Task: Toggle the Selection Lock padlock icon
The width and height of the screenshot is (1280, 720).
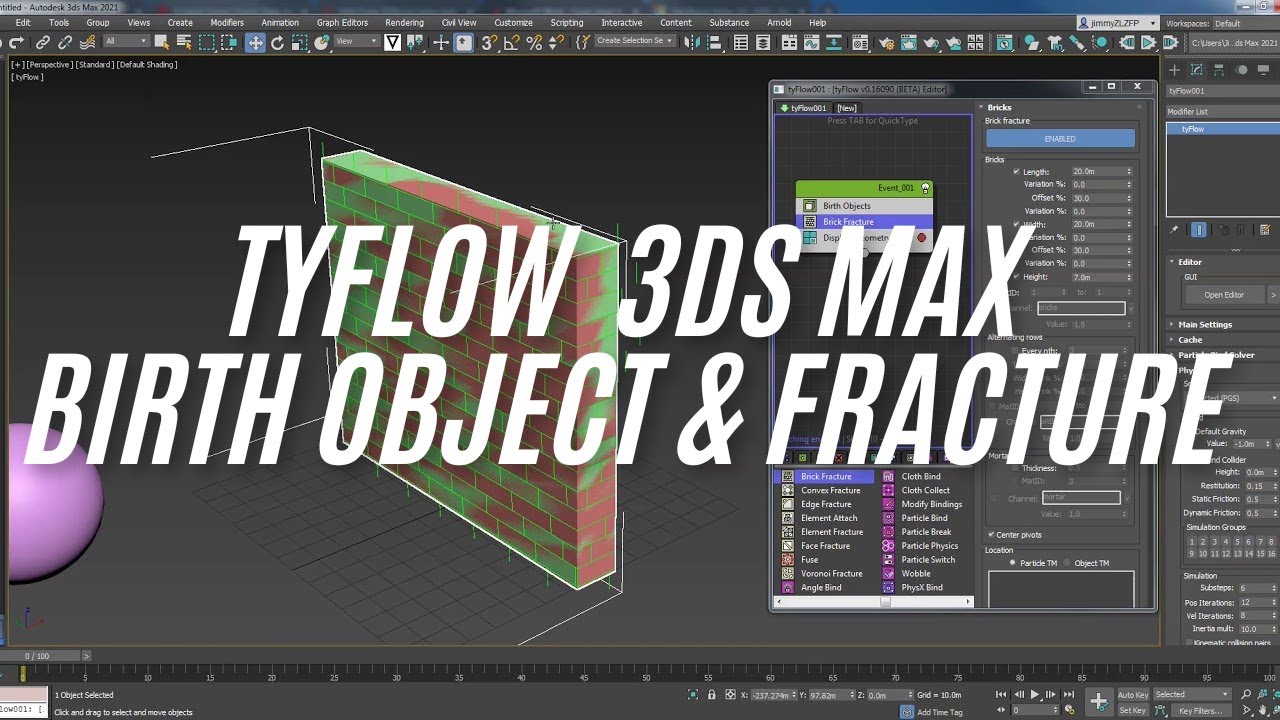Action: point(711,694)
